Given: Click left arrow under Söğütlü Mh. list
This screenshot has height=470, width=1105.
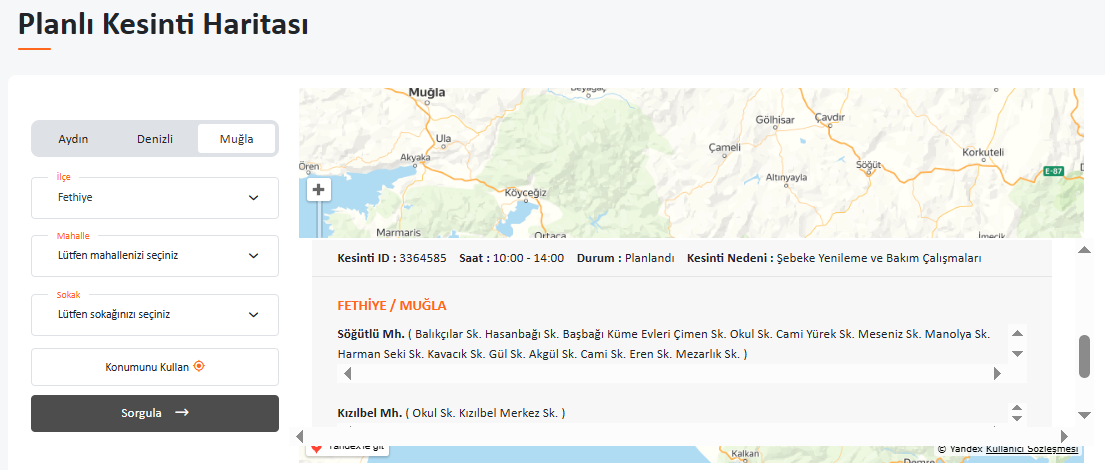Looking at the screenshot, I should (x=347, y=373).
